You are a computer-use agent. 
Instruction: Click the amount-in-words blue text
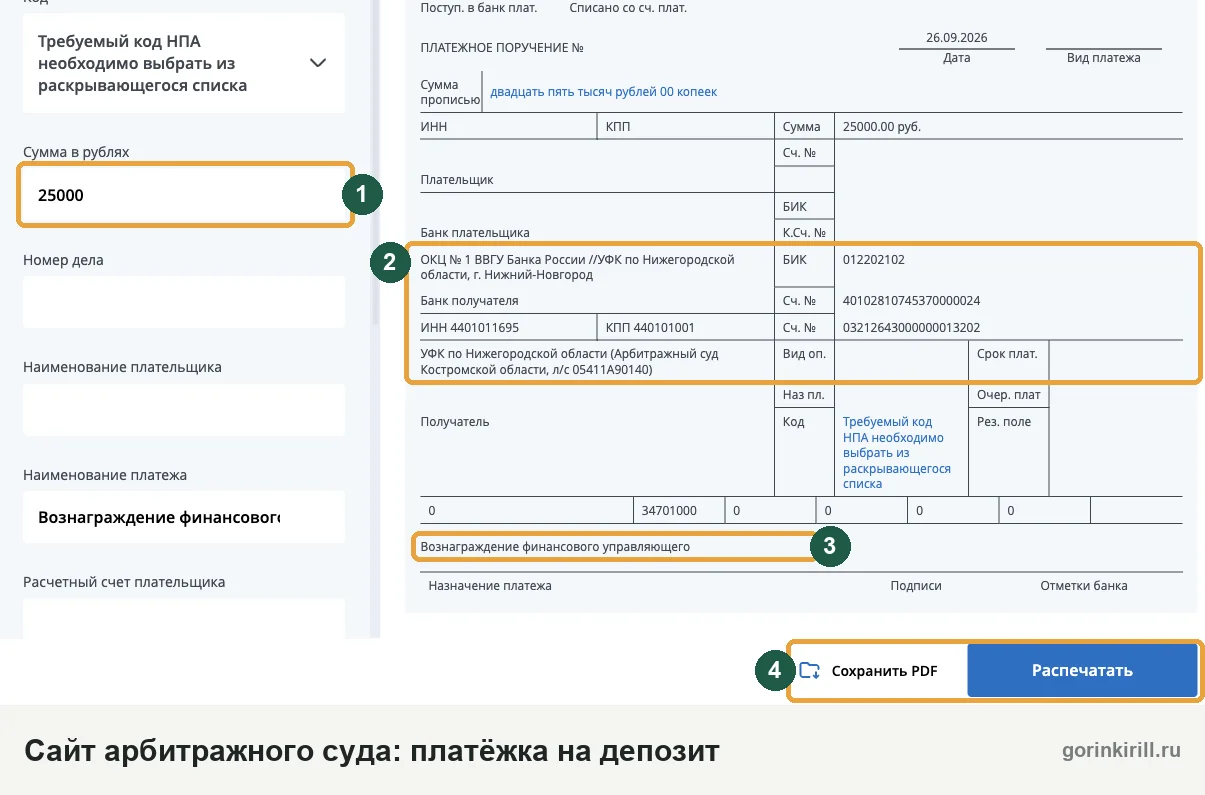pyautogui.click(x=603, y=92)
